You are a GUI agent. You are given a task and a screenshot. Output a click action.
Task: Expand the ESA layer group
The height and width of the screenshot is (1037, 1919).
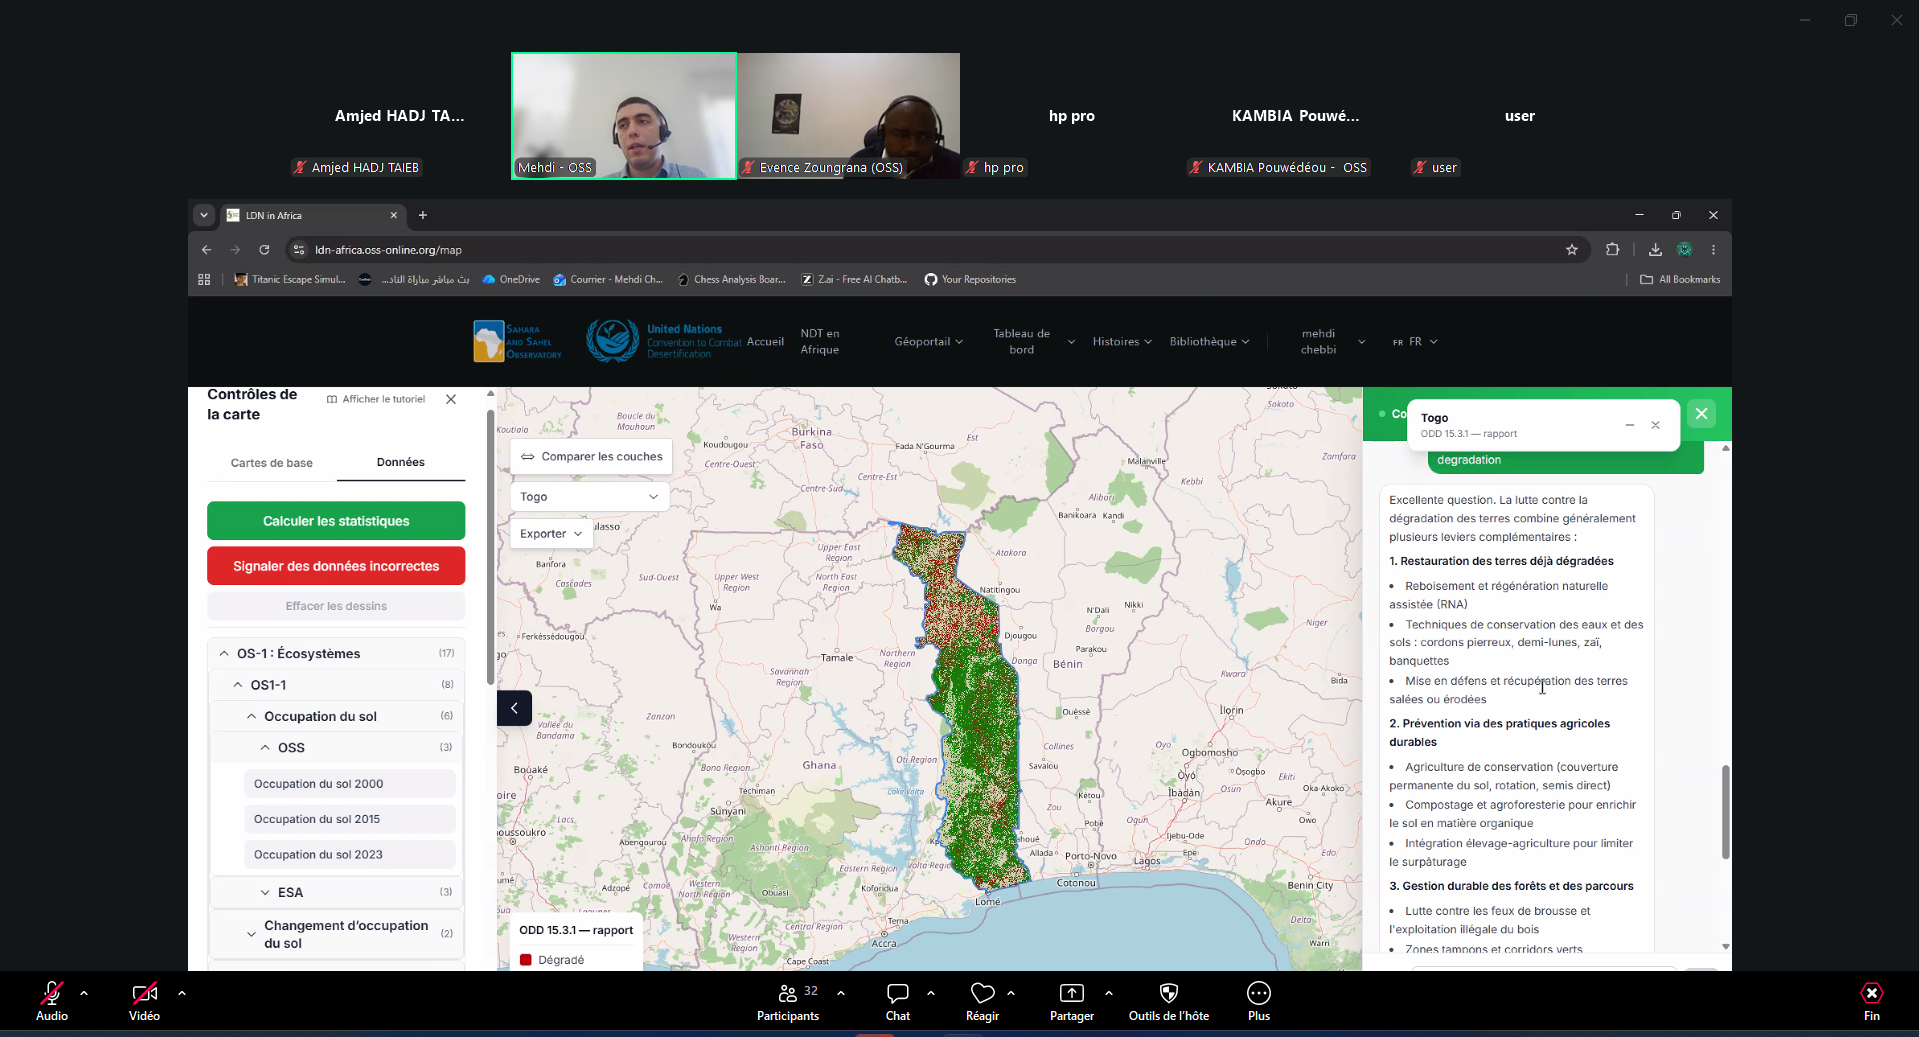coord(336,892)
